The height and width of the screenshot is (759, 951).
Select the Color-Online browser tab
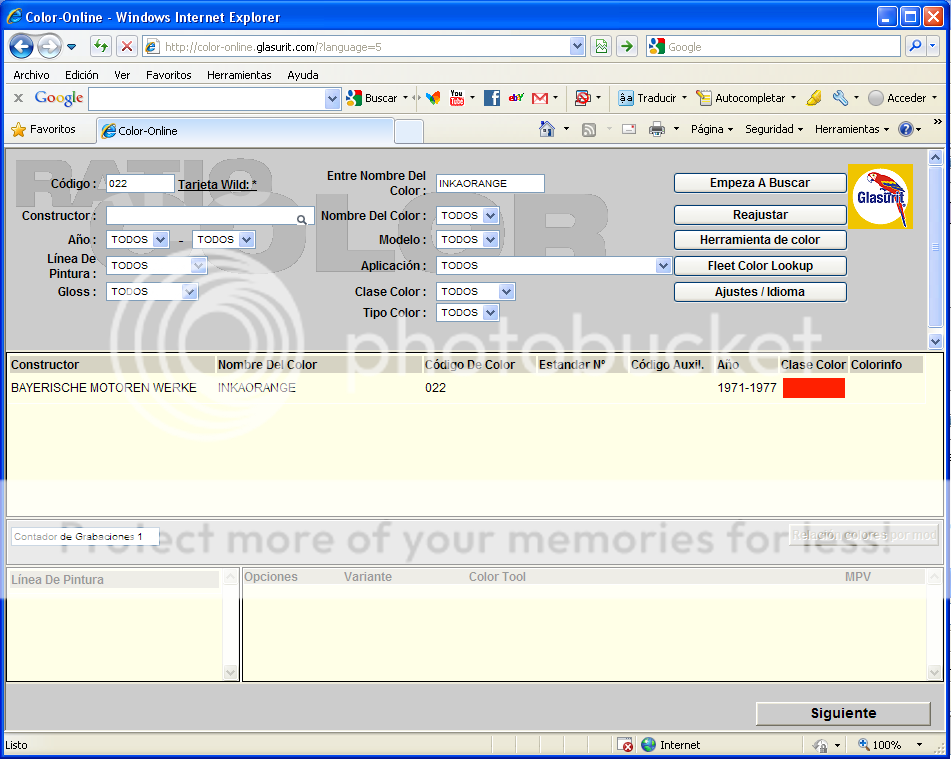coord(245,131)
